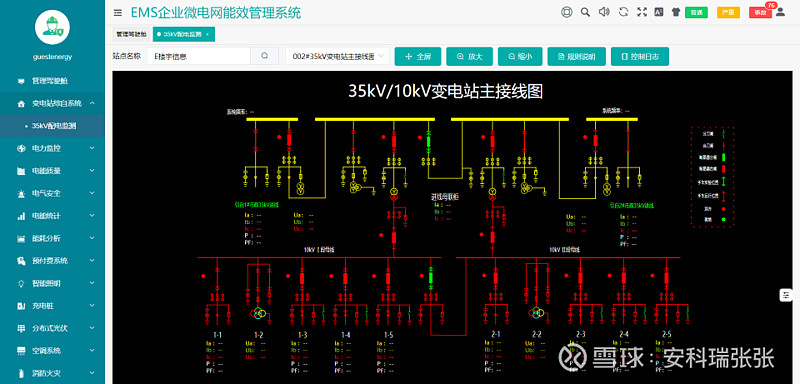Screen dimensions: 800x384
Task: Open theme skin shirt icon
Action: [676, 12]
